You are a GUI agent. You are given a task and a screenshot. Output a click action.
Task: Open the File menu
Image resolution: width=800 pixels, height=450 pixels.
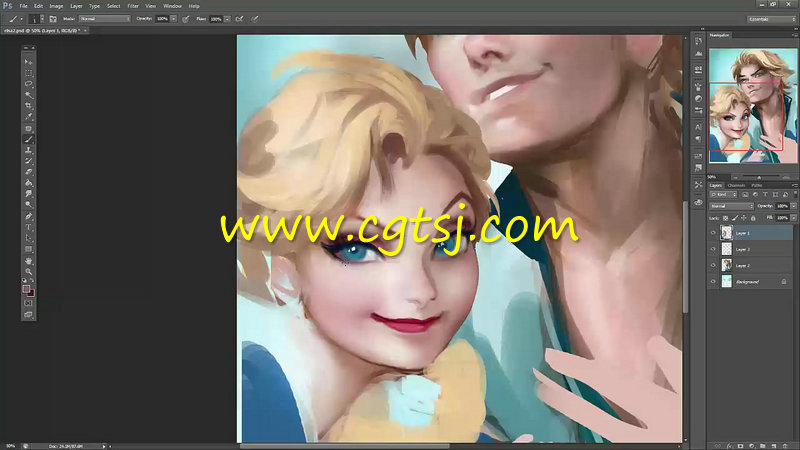point(23,6)
